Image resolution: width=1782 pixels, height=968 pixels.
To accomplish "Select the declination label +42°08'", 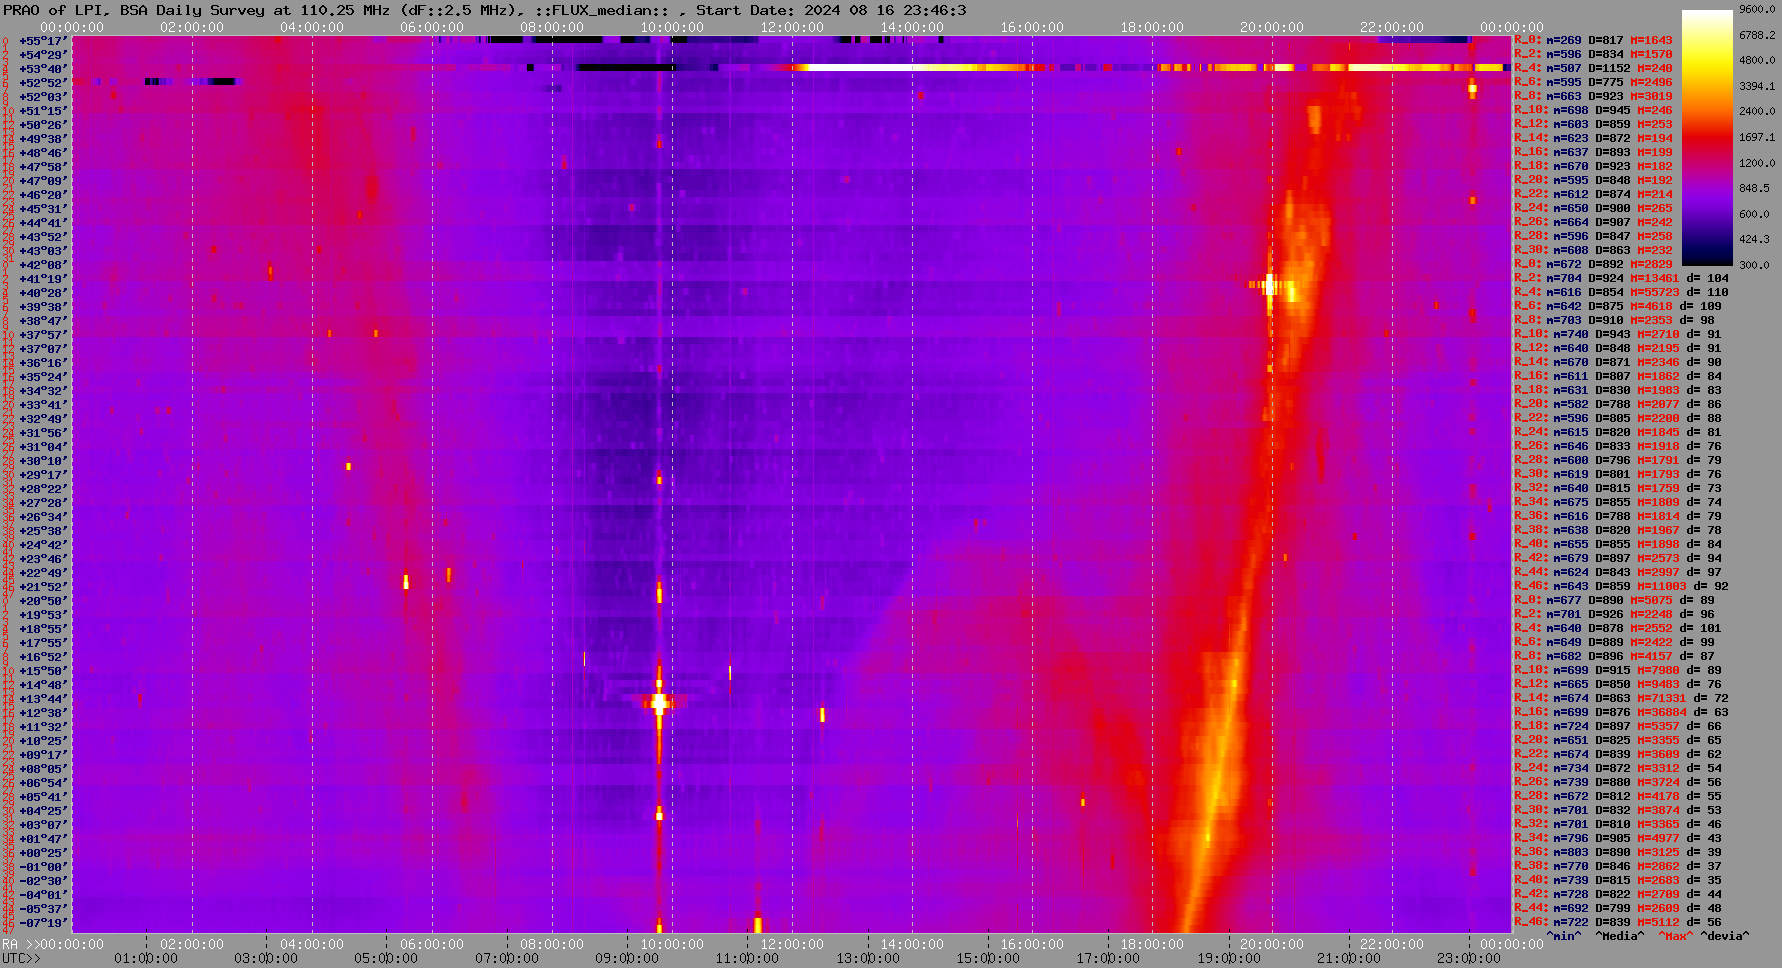I will pos(43,265).
